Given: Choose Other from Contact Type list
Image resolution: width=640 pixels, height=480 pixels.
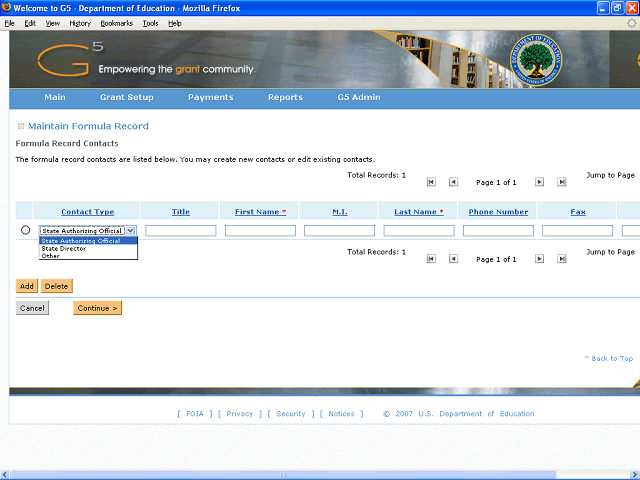Looking at the screenshot, I should [88, 256].
